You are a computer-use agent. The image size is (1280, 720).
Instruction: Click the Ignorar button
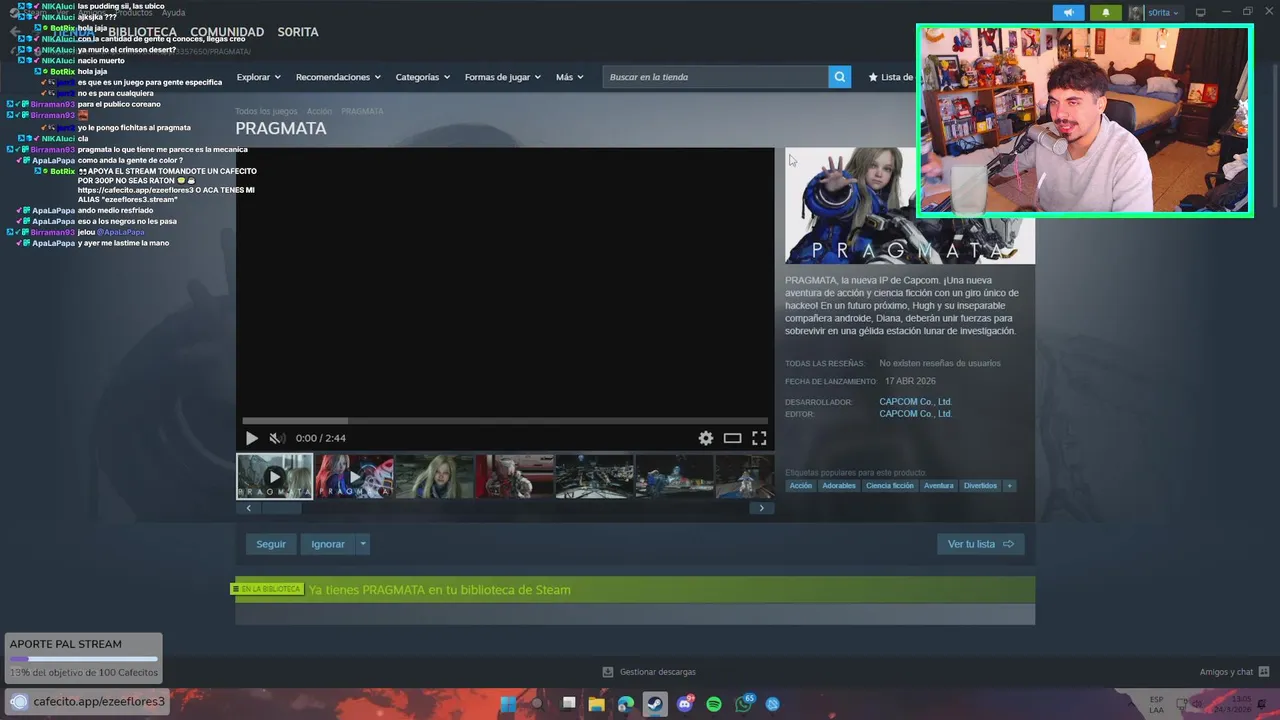tap(327, 544)
